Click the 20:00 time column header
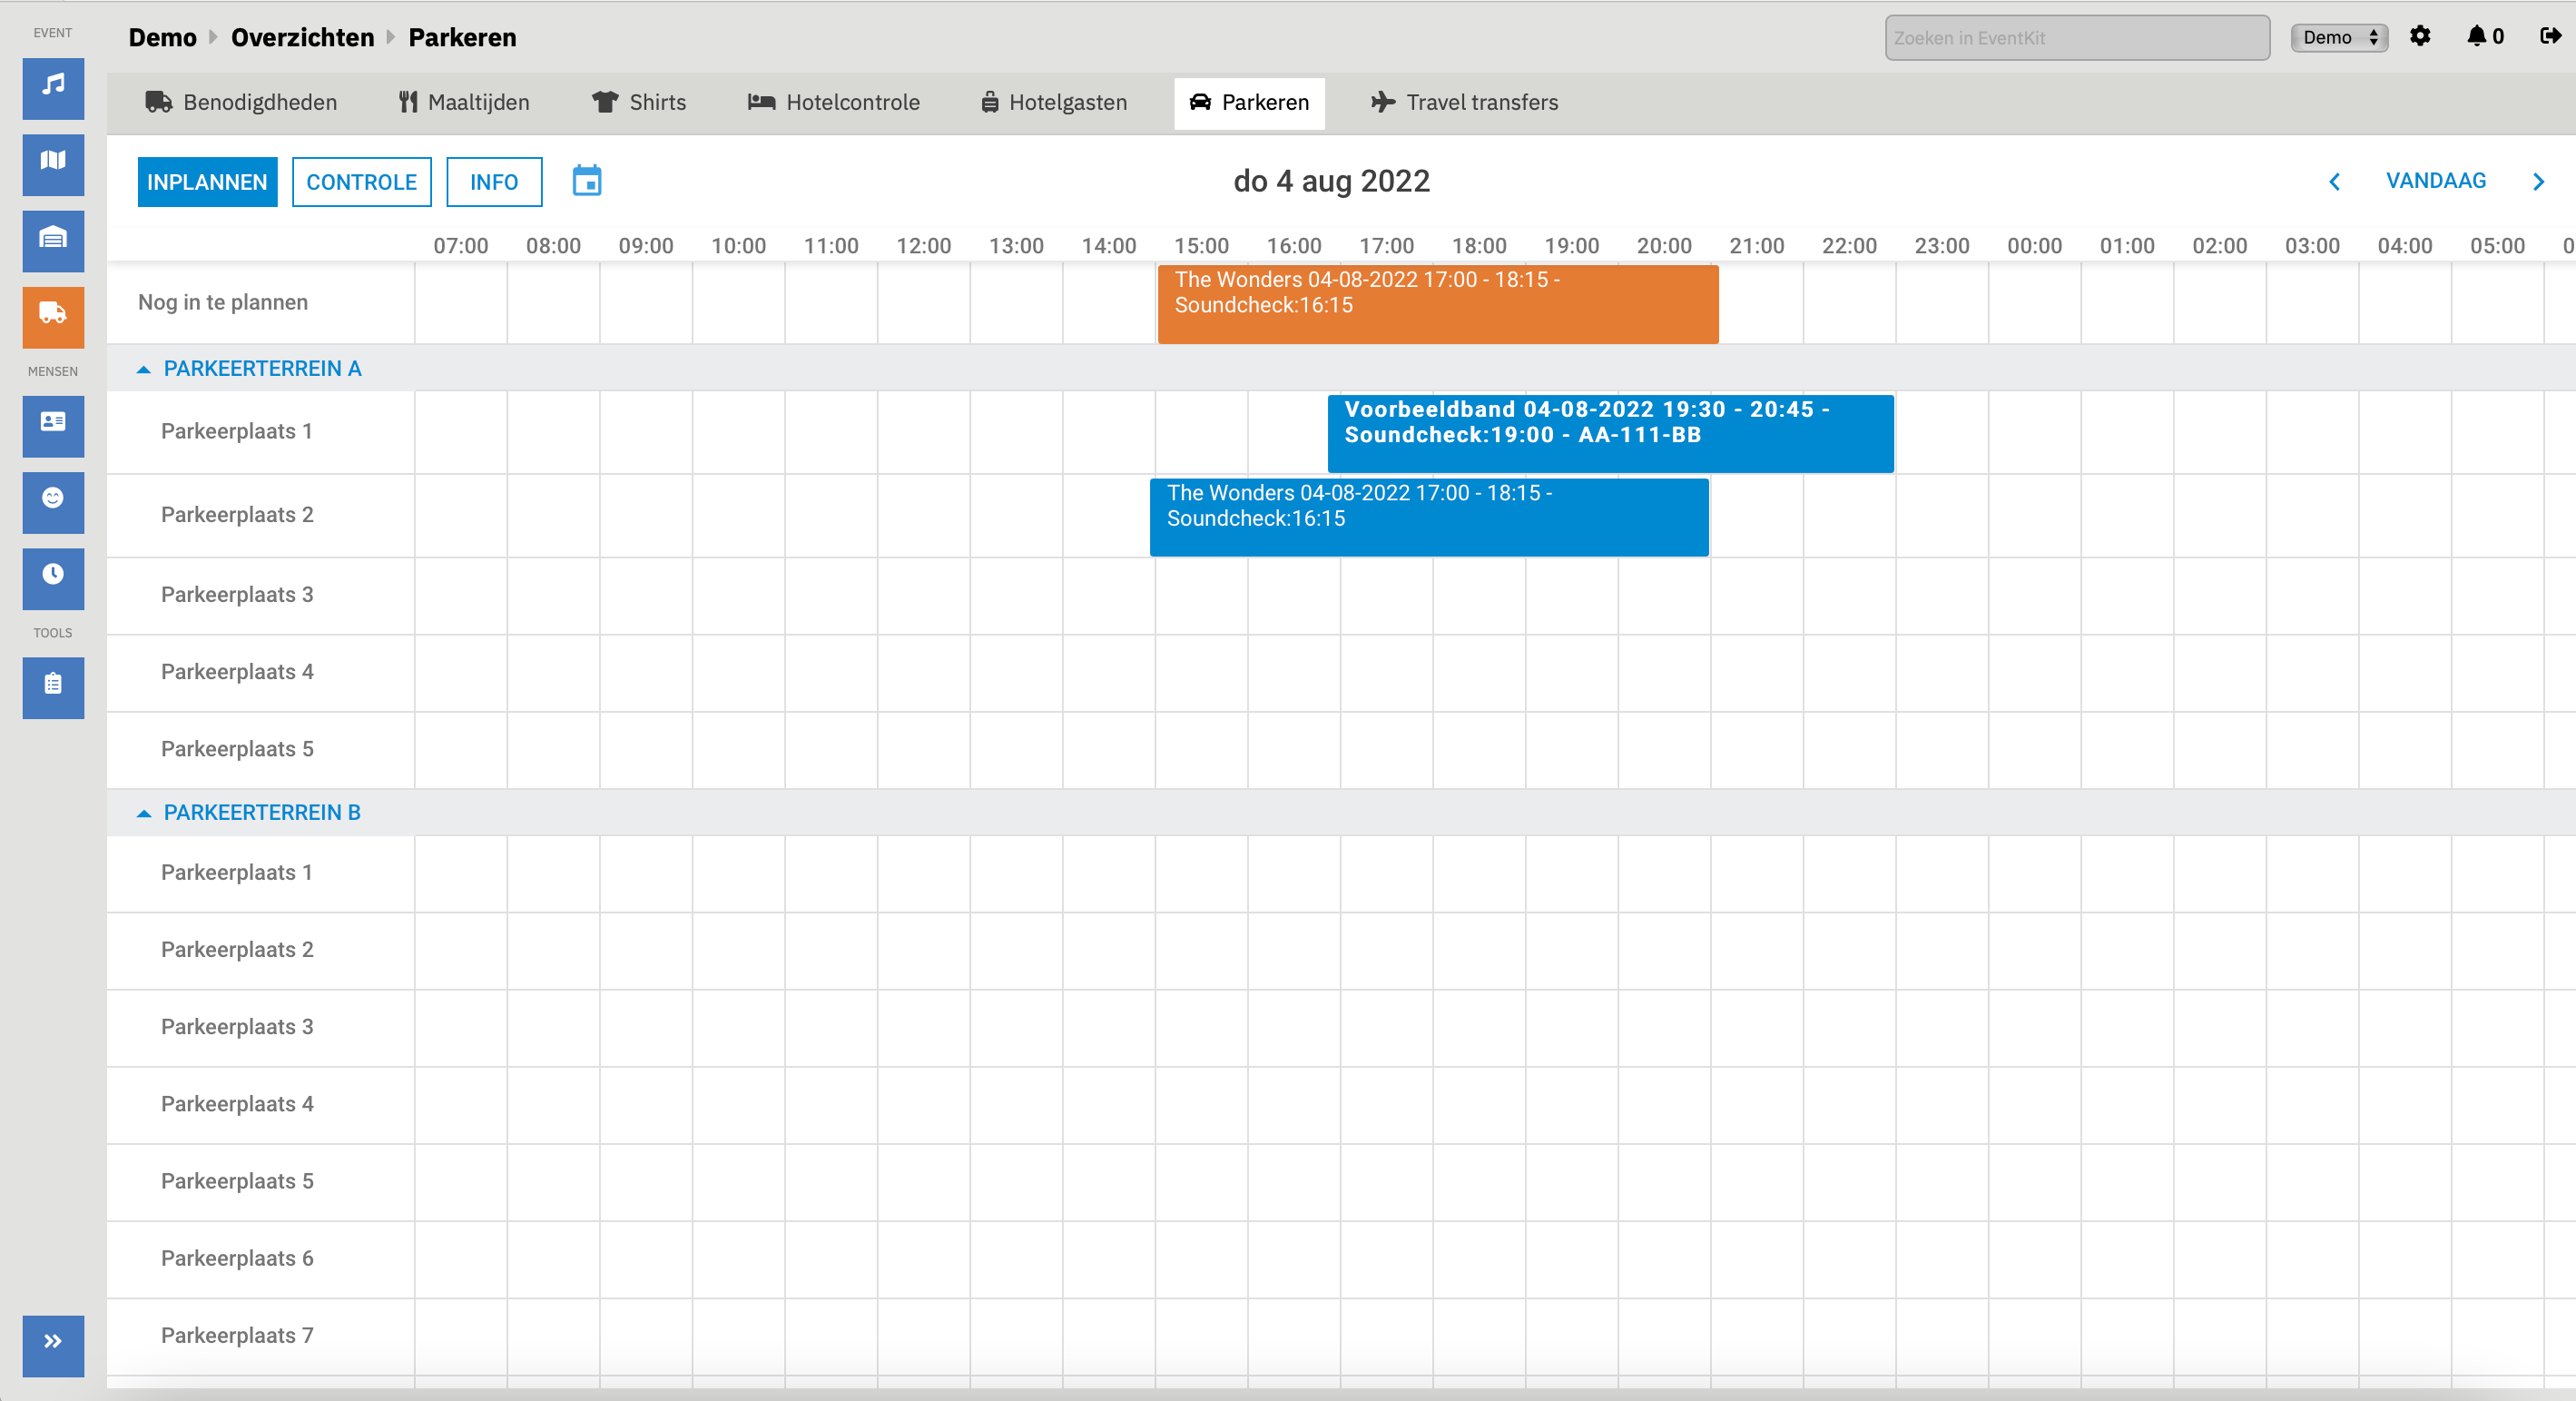2576x1401 pixels. tap(1664, 246)
